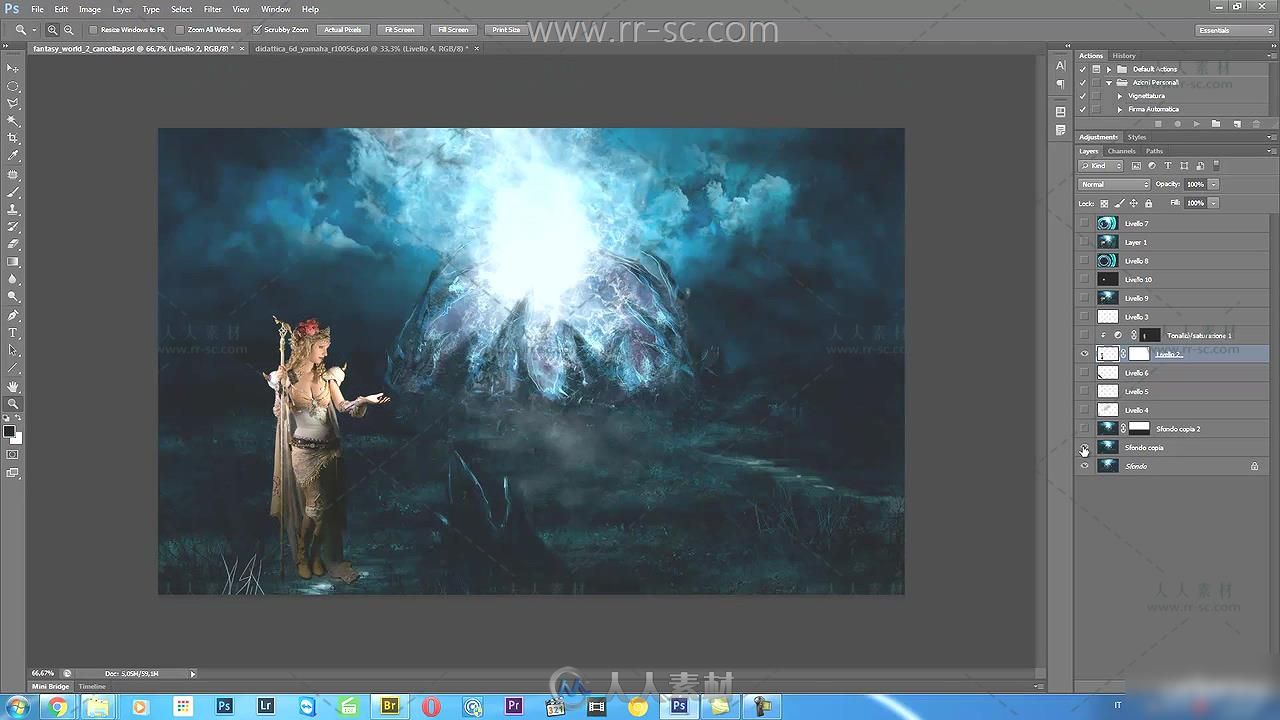Uncheck Scrubby Zoom checkbox
This screenshot has width=1280, height=720.
(x=257, y=30)
